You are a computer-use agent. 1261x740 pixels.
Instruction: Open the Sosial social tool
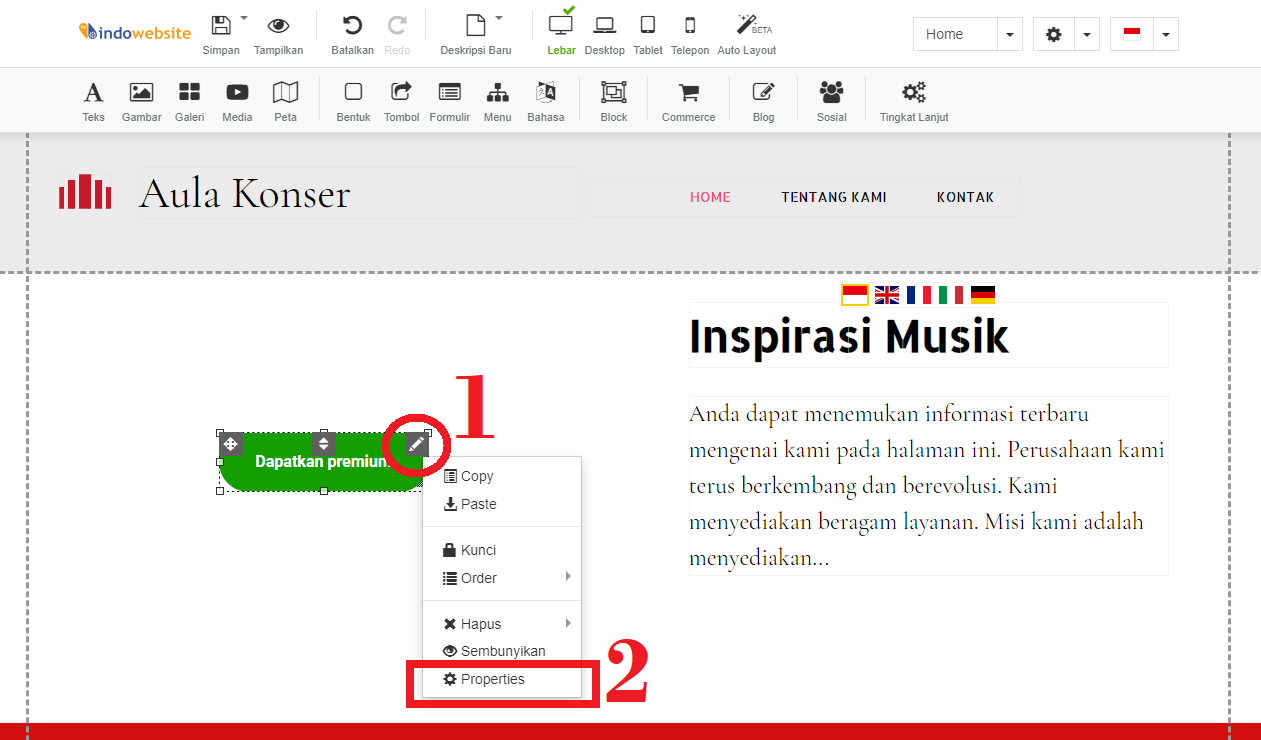tap(831, 103)
